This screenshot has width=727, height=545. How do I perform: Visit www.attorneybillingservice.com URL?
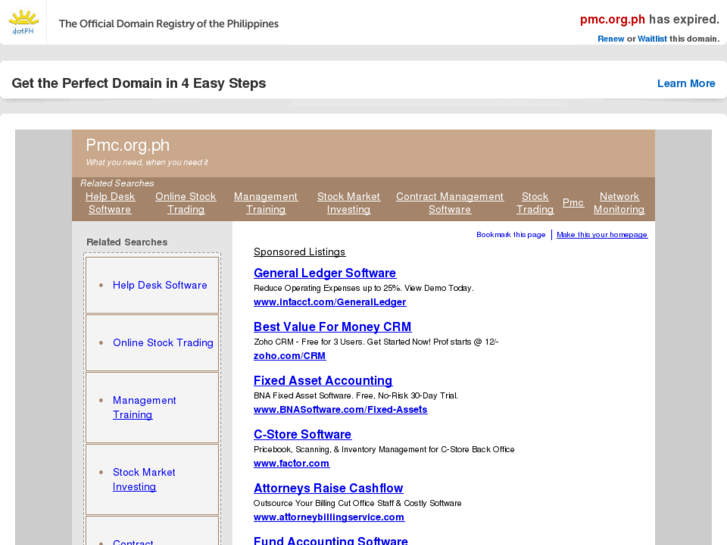pyautogui.click(x=329, y=518)
